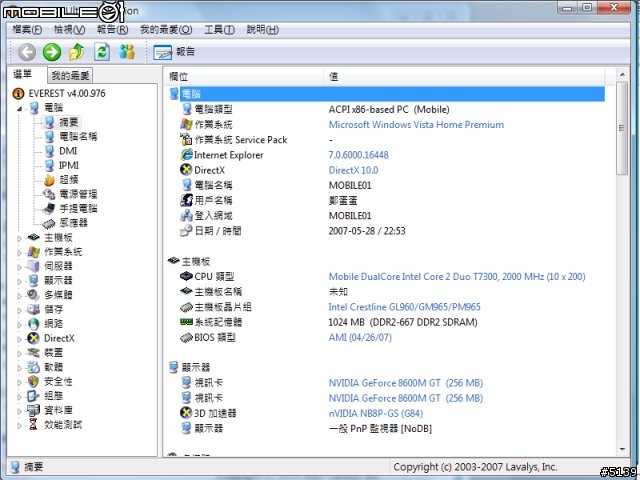Select the ACPI x86-based PC (Mobile) value

pos(389,109)
